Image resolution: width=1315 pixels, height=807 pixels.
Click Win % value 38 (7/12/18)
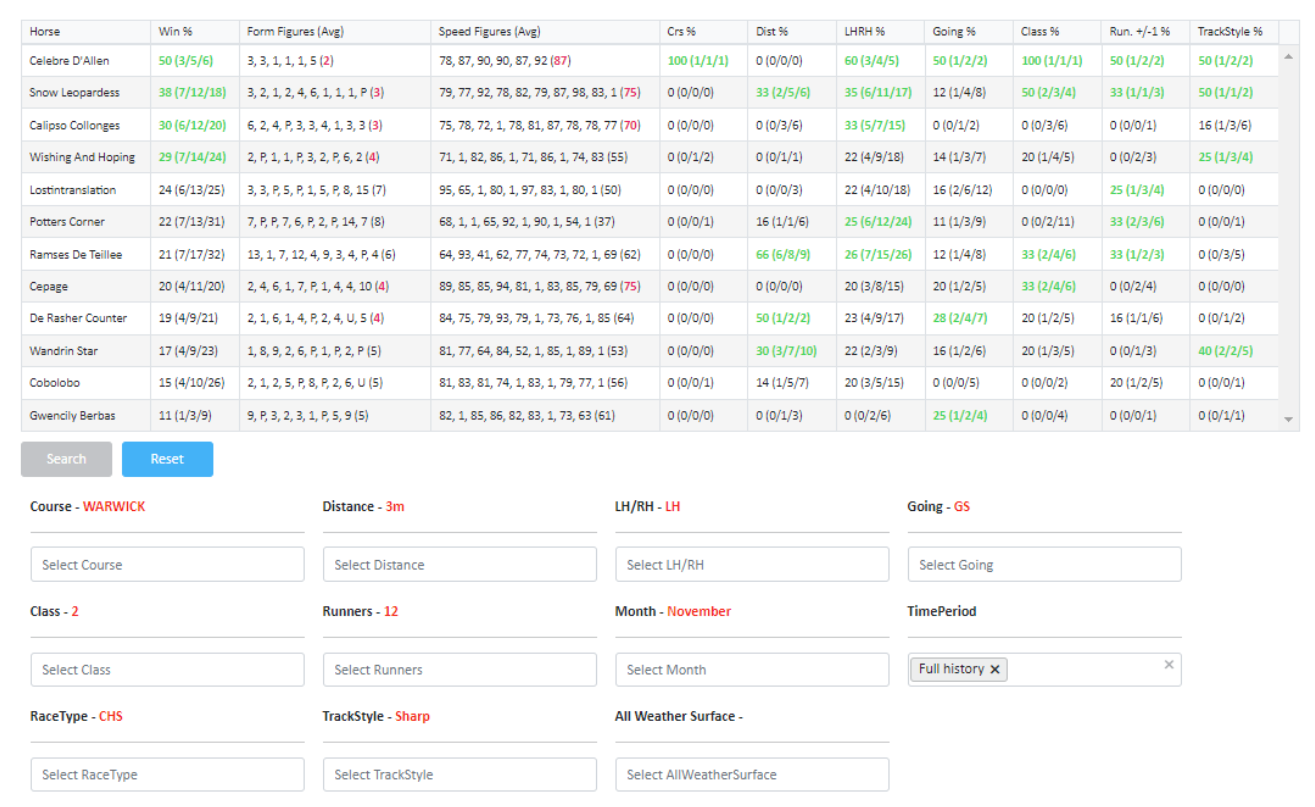click(192, 93)
